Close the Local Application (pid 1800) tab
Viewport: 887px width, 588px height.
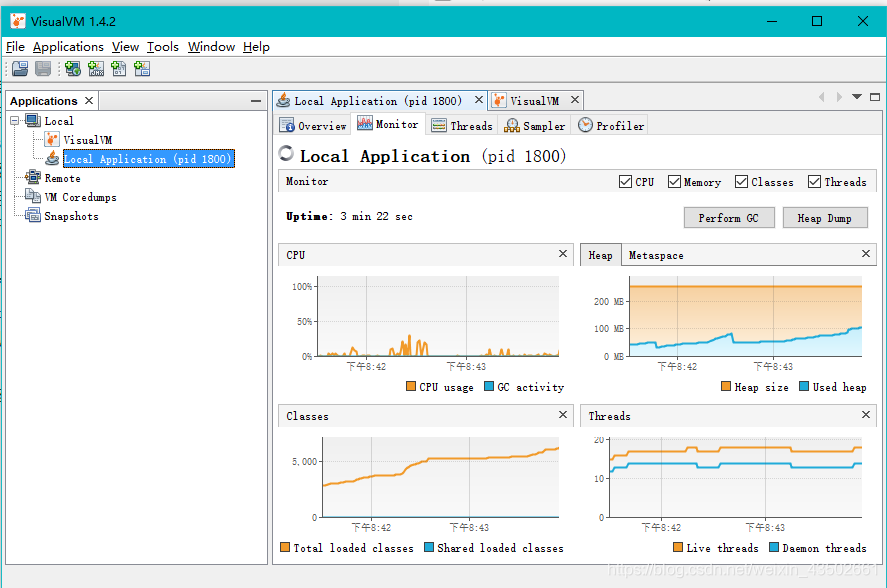(479, 100)
